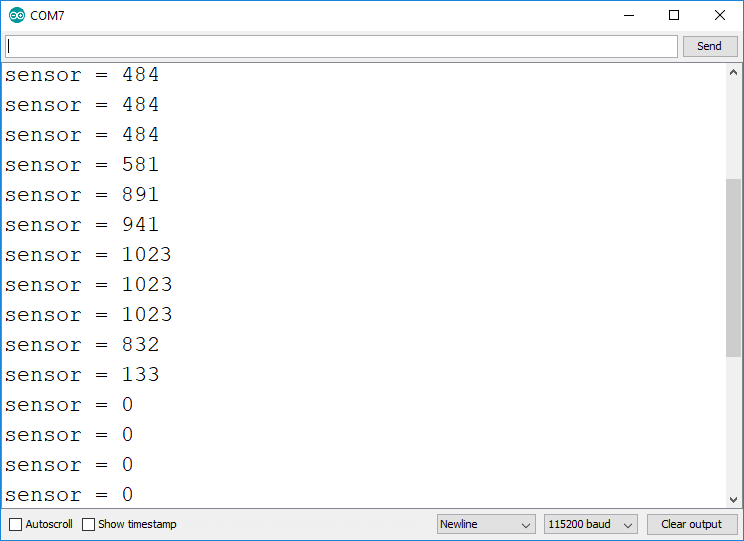Close the COM7 serial monitor window
Viewport: 744px width, 541px height.
(x=720, y=16)
